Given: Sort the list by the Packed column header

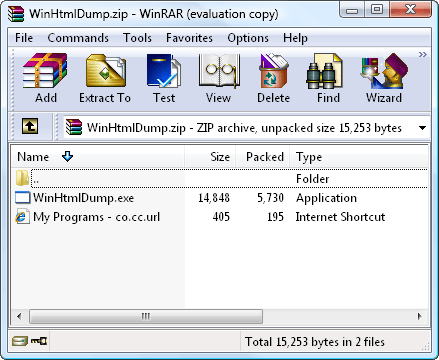Looking at the screenshot, I should pyautogui.click(x=263, y=157).
